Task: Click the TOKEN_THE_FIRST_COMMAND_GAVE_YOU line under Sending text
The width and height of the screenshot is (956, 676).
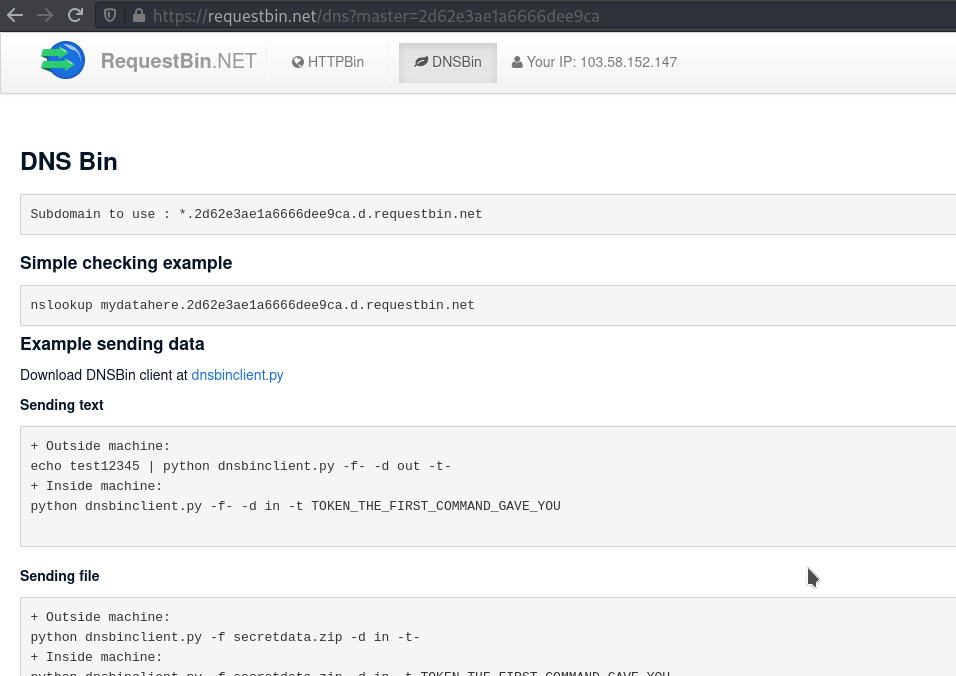Action: (x=296, y=506)
